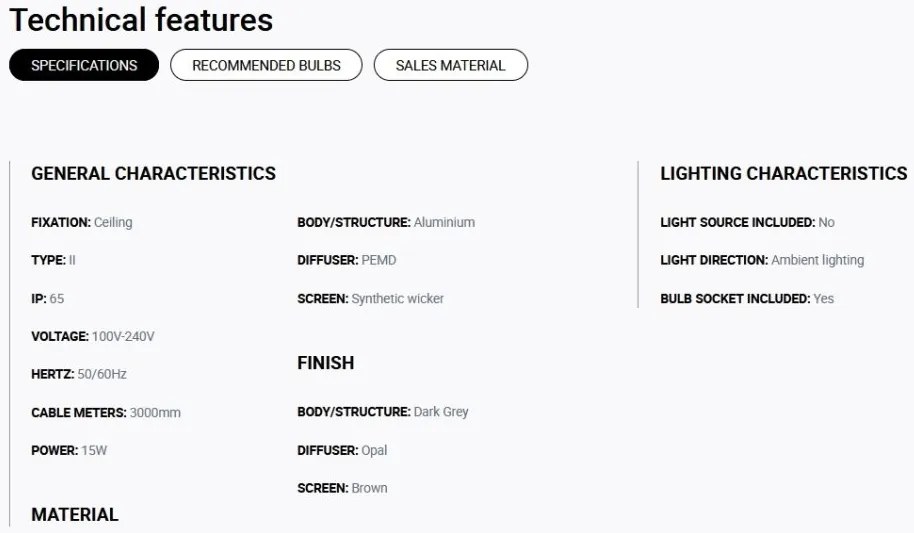Click Screen Synthetic wicker entry

[370, 298]
